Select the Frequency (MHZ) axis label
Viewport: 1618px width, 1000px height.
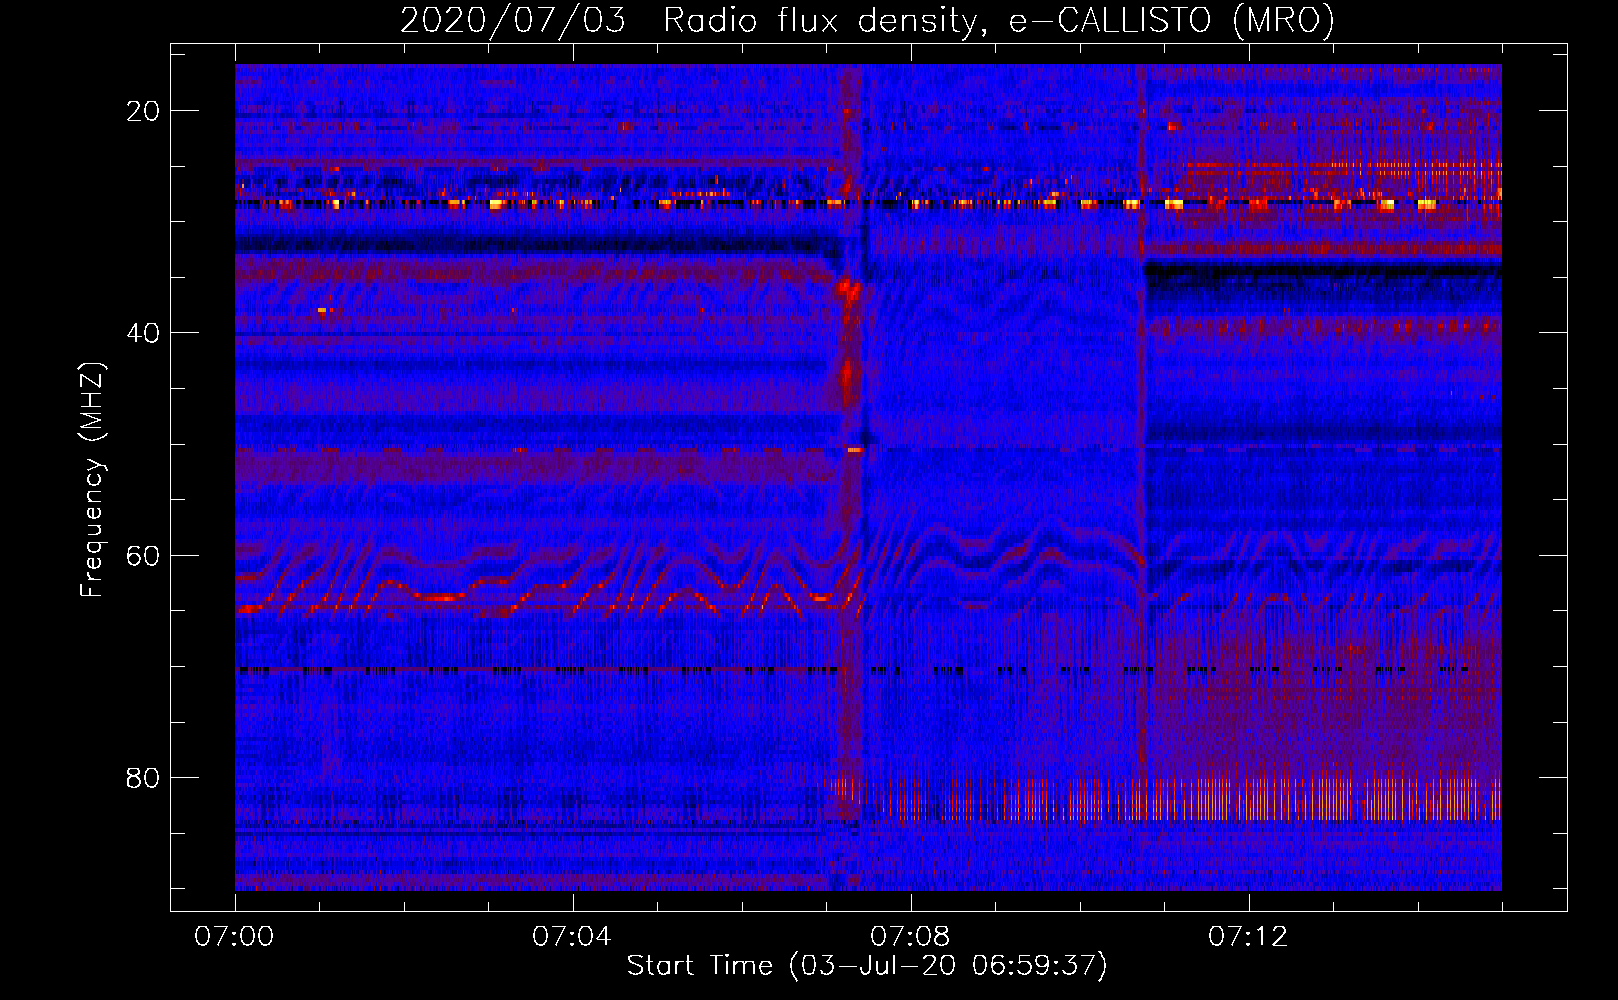pos(92,479)
